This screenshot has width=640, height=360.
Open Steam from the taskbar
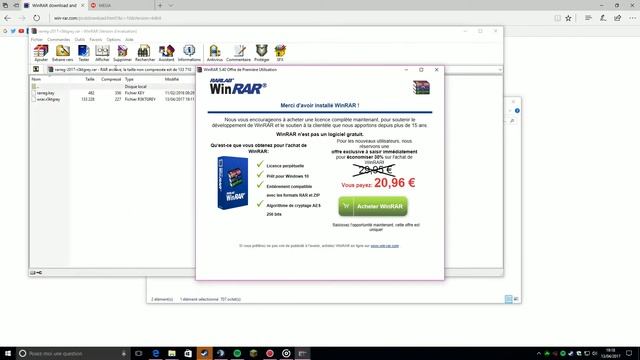pyautogui.click(x=204, y=353)
